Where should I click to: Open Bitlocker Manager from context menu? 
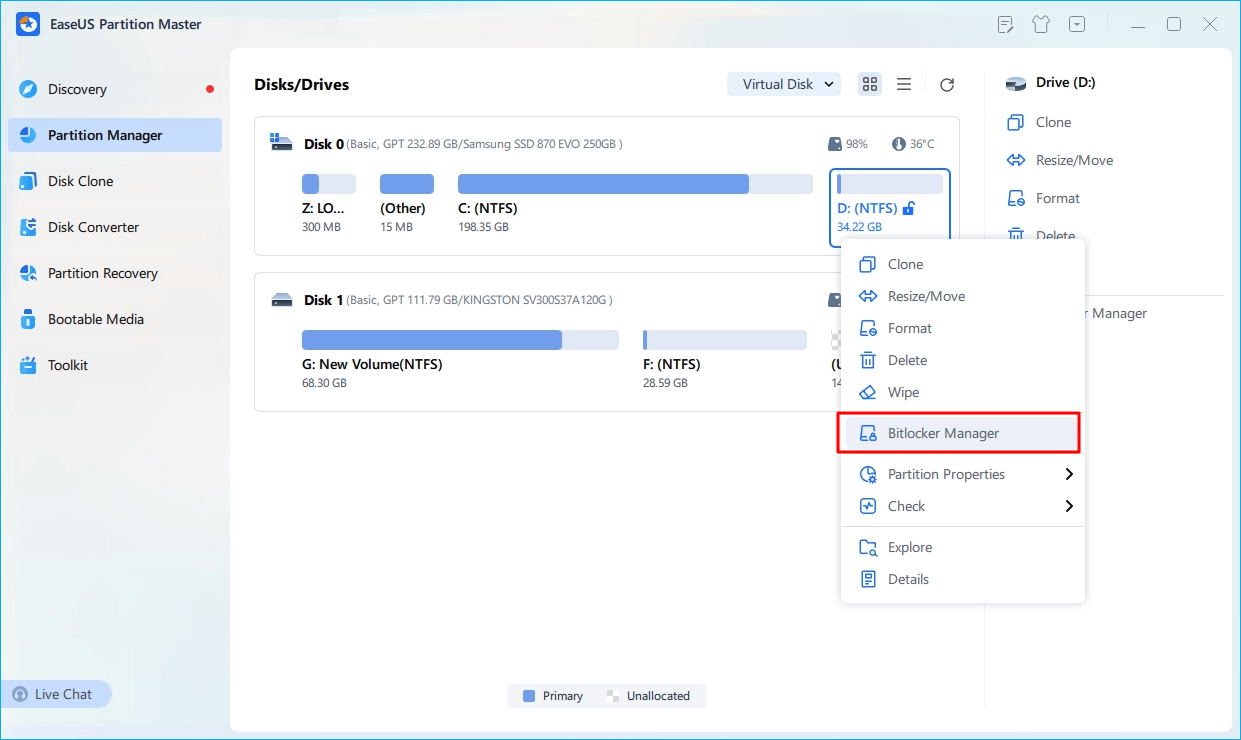click(963, 433)
